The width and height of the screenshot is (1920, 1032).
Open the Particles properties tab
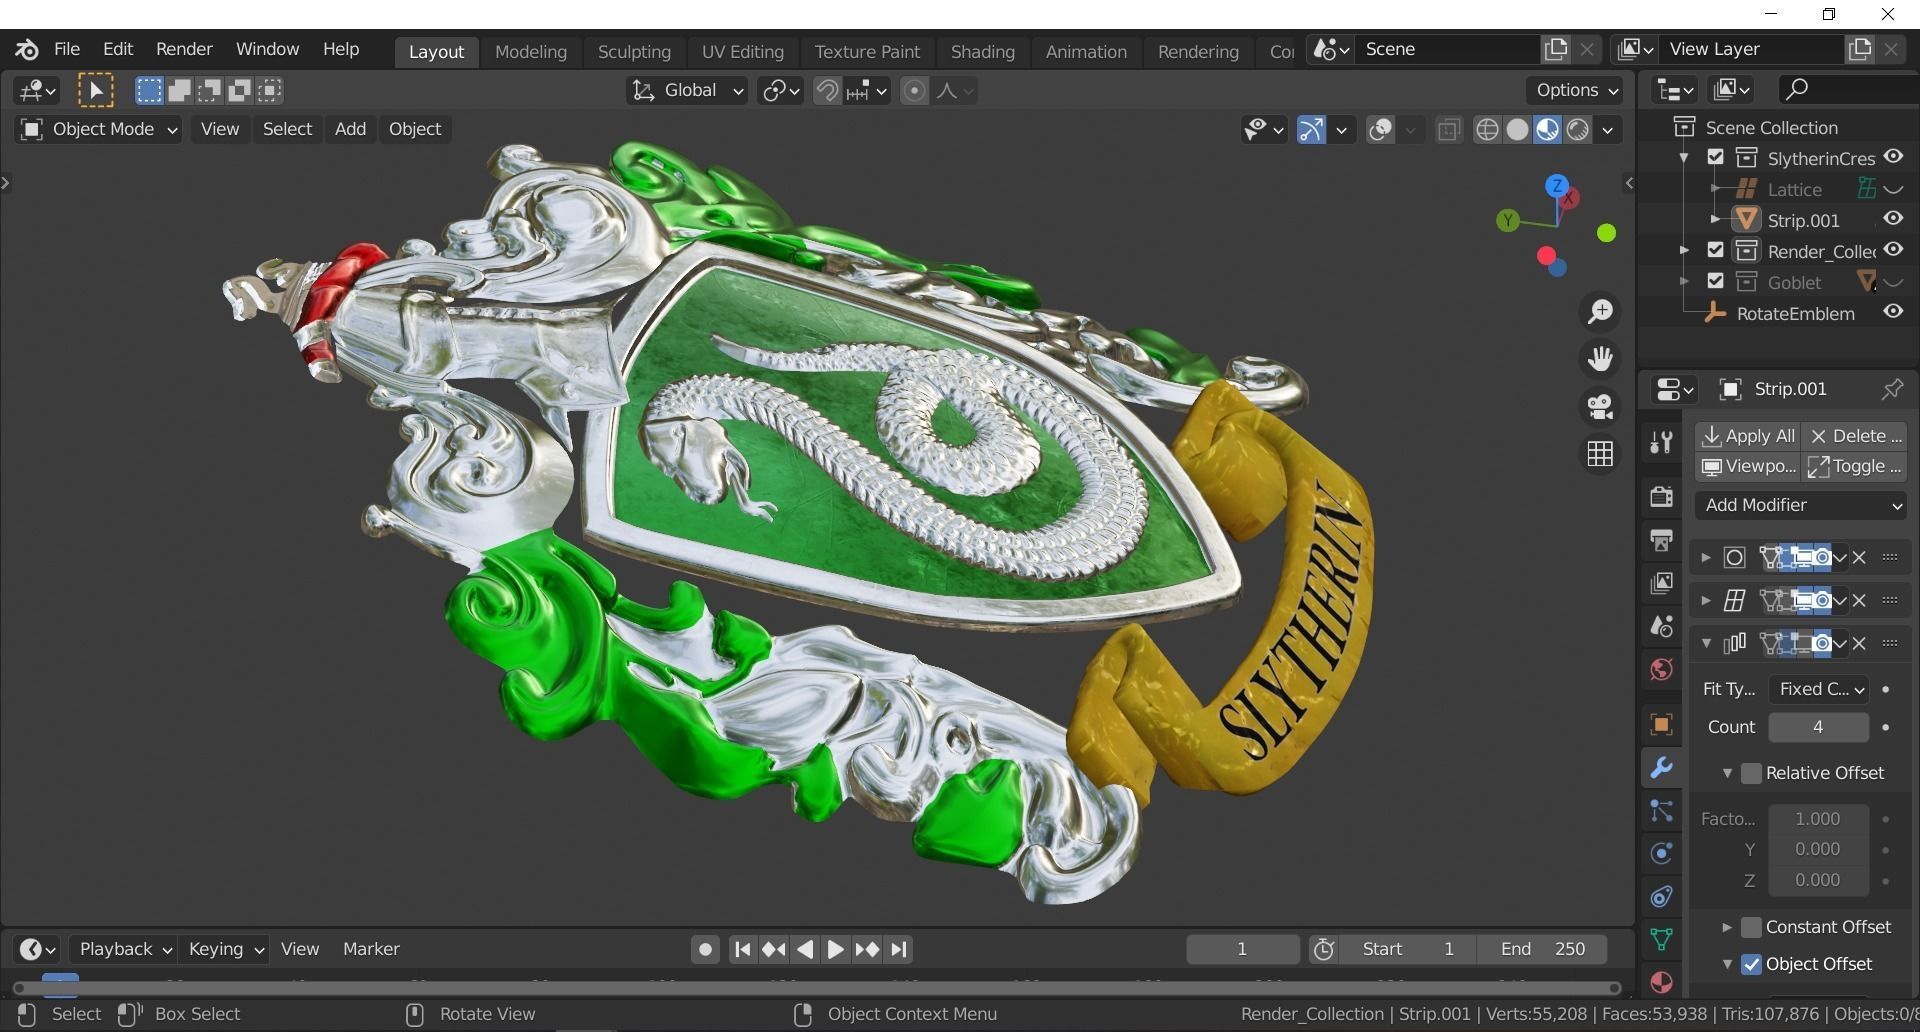pos(1661,811)
